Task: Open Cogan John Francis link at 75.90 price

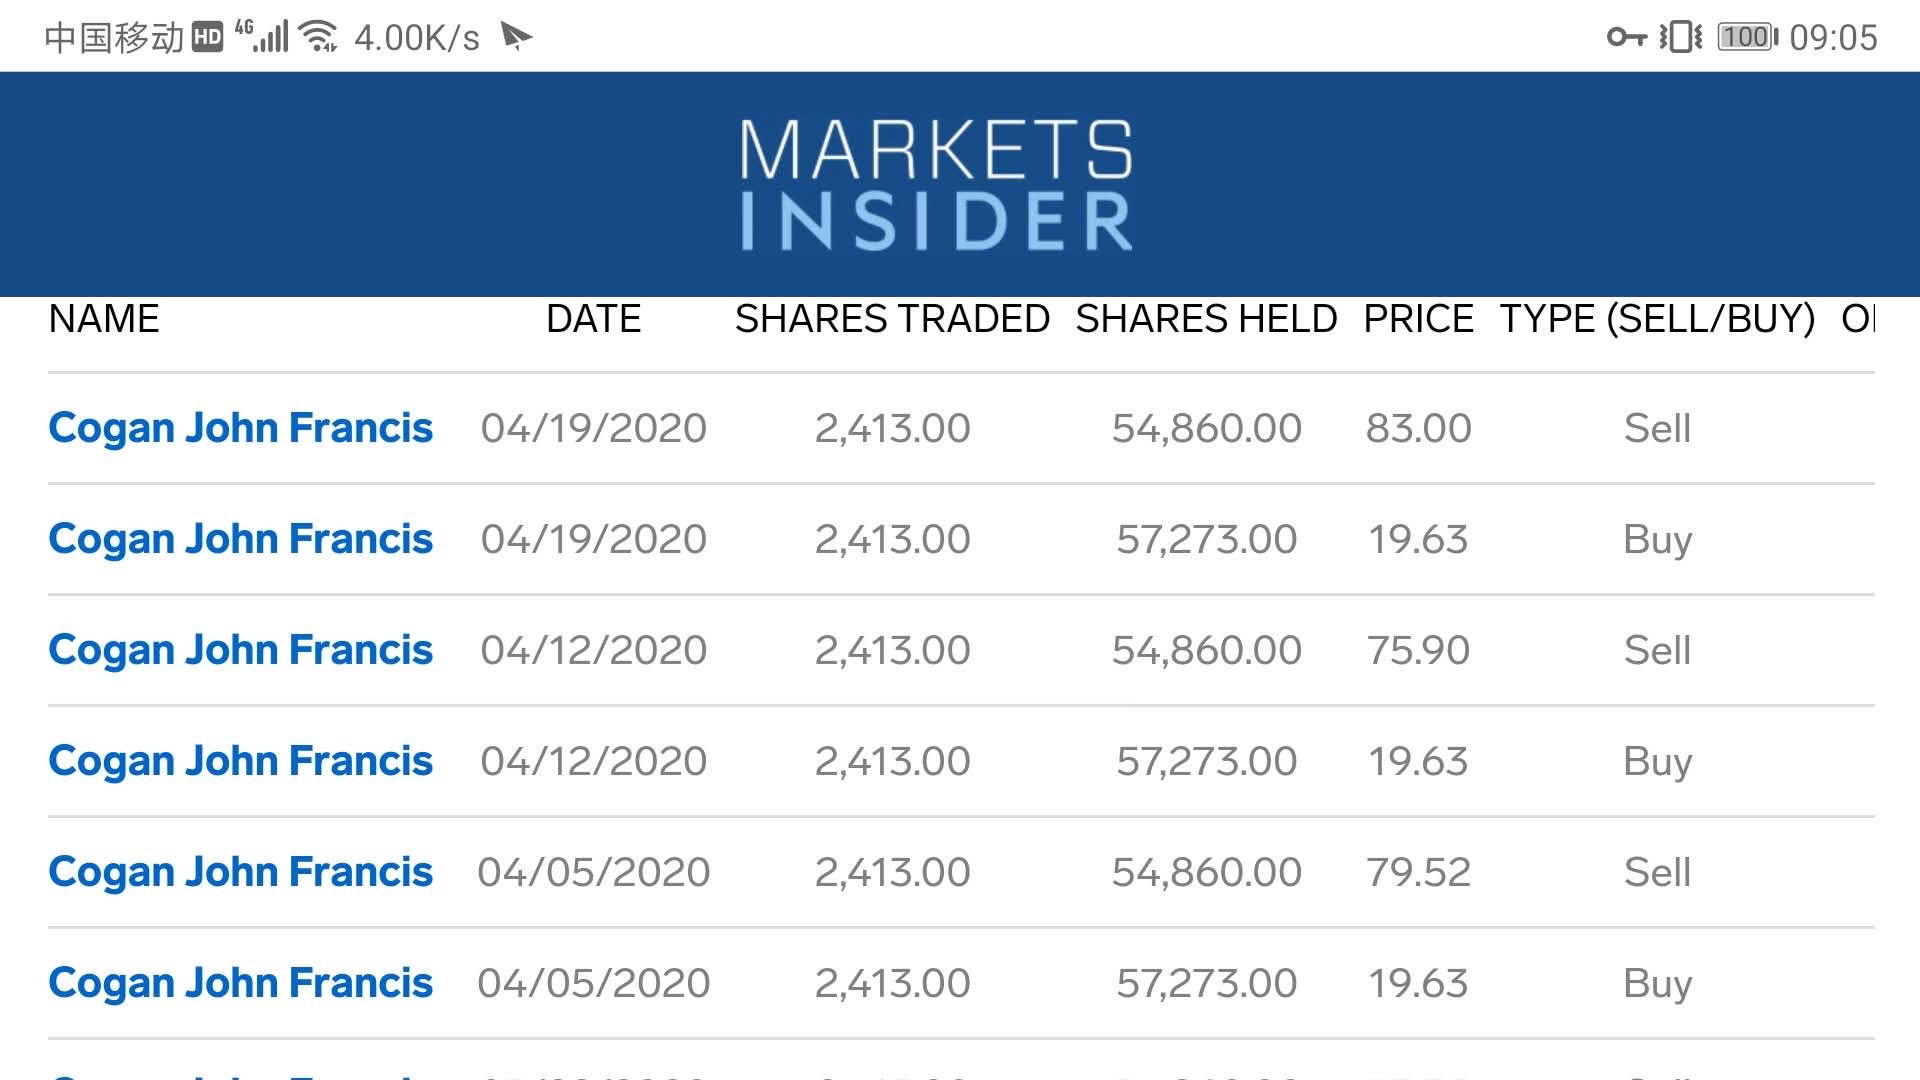Action: (x=240, y=650)
